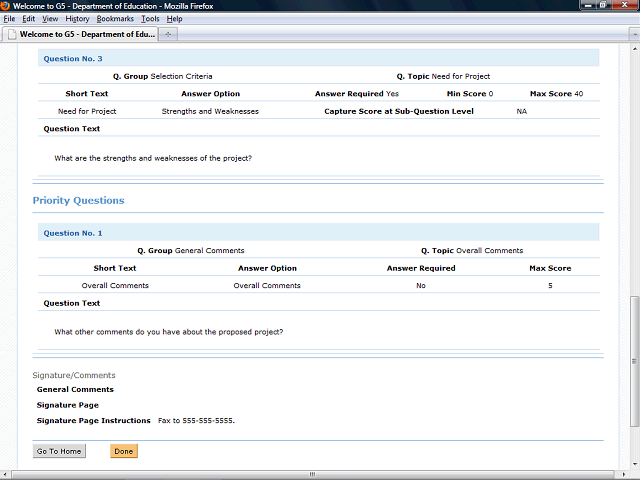
Task: Open the Help menu
Action: pyautogui.click(x=174, y=19)
